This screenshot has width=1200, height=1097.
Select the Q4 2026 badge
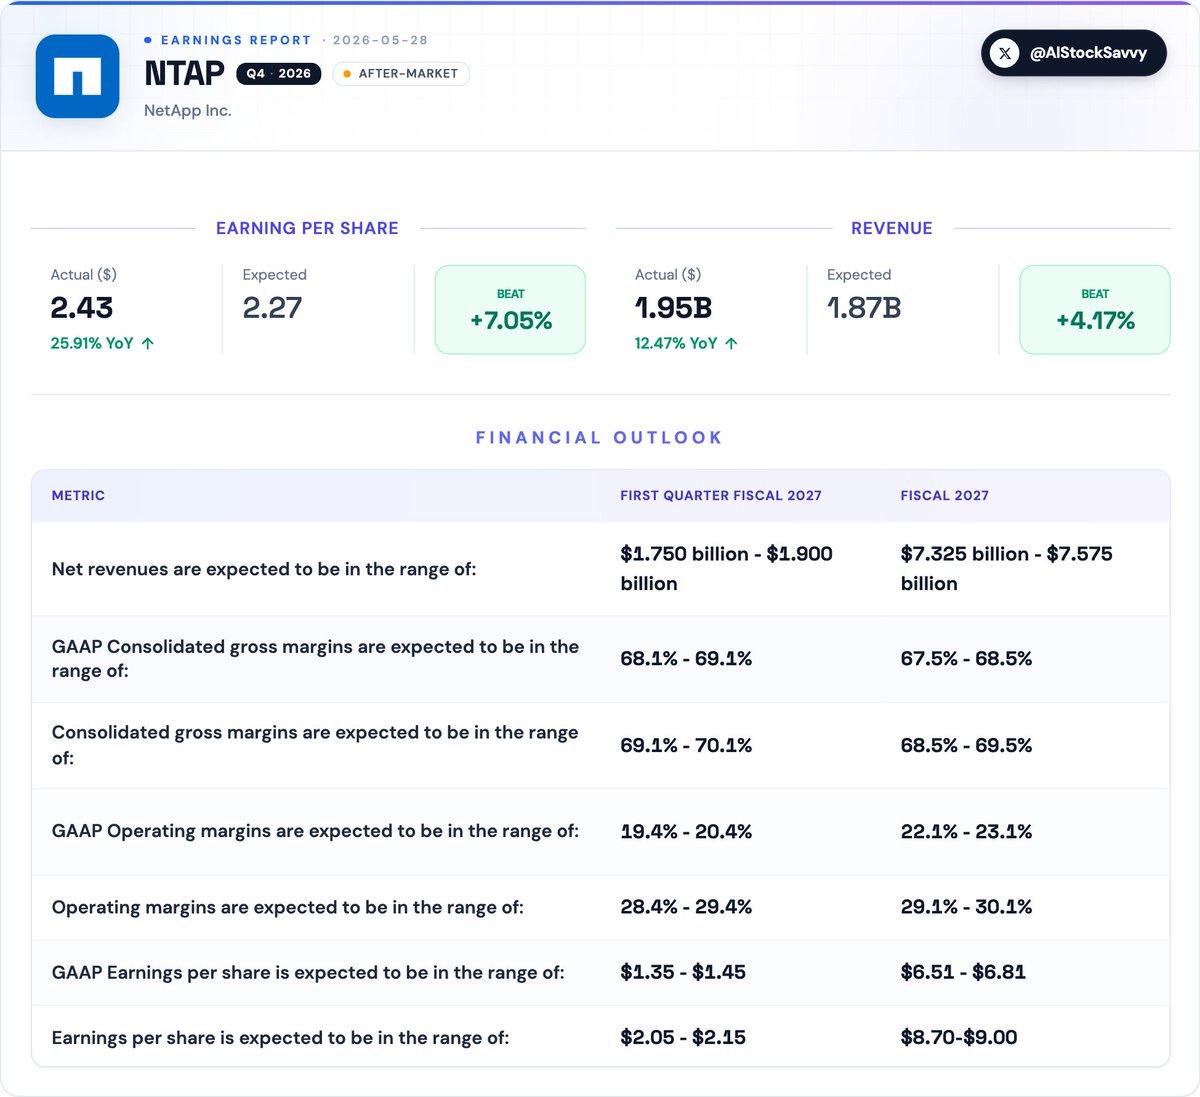tap(279, 74)
